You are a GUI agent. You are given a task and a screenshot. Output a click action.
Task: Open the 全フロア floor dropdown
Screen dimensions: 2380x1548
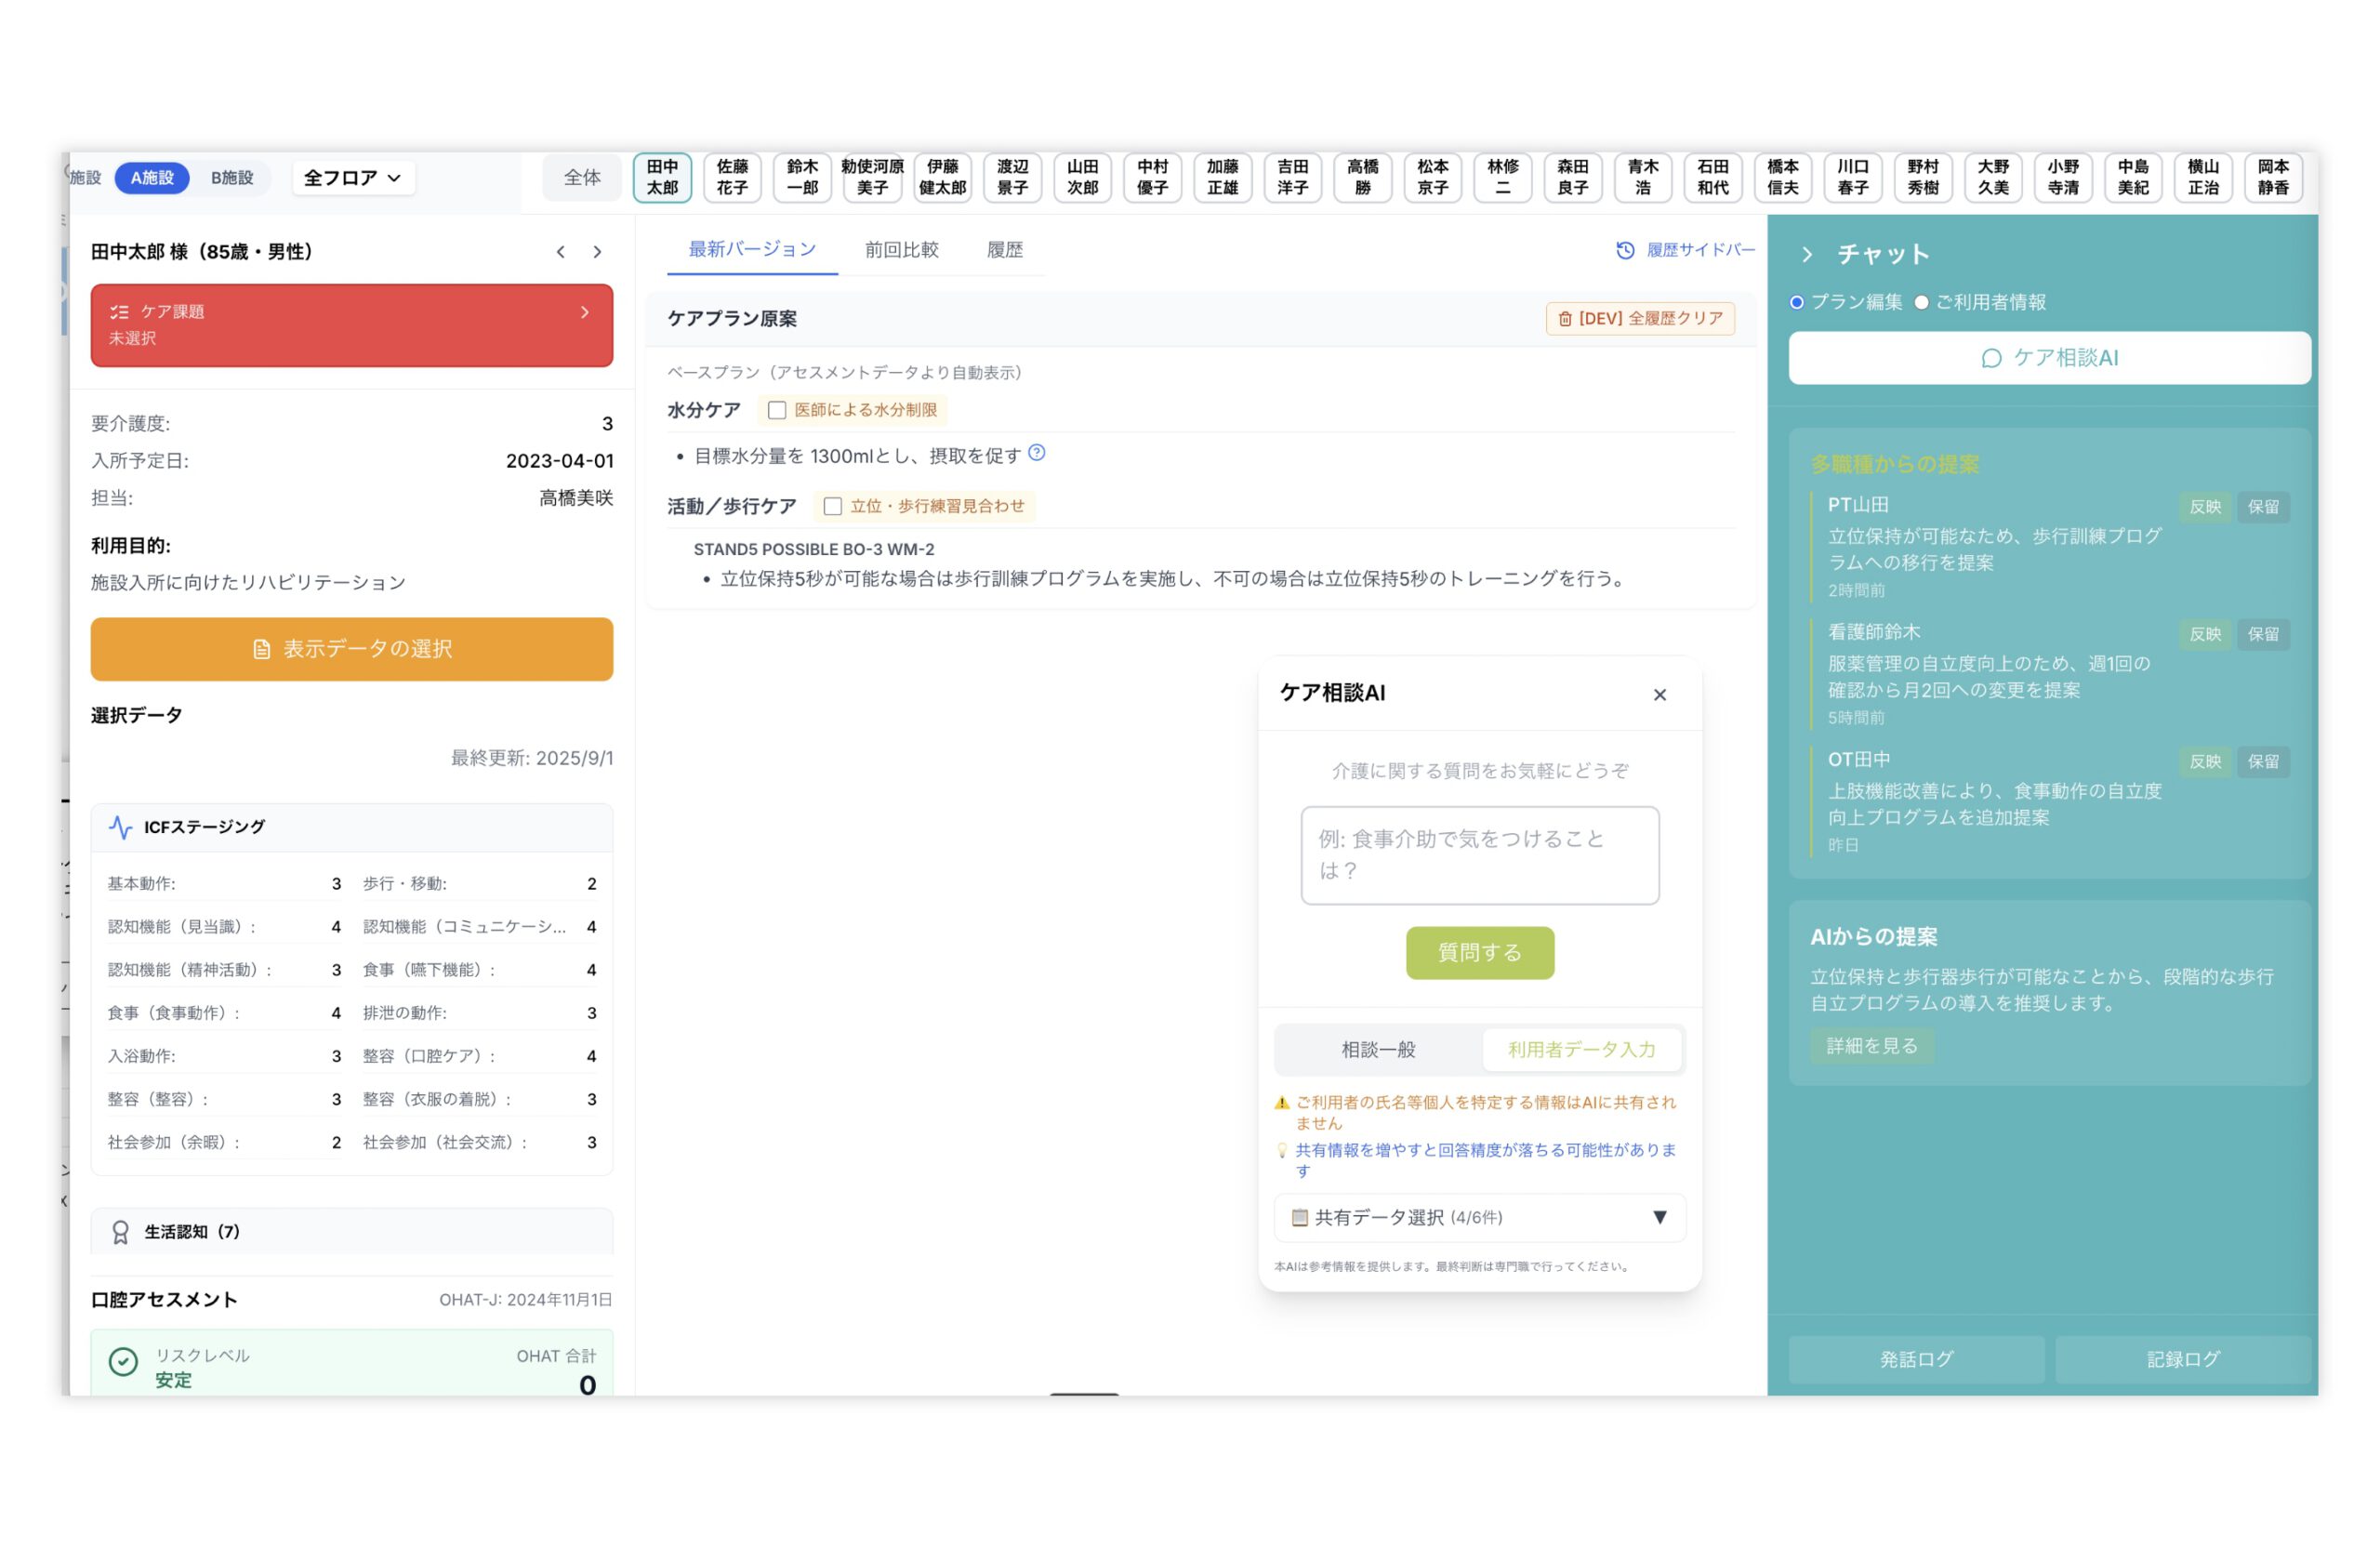pos(353,178)
